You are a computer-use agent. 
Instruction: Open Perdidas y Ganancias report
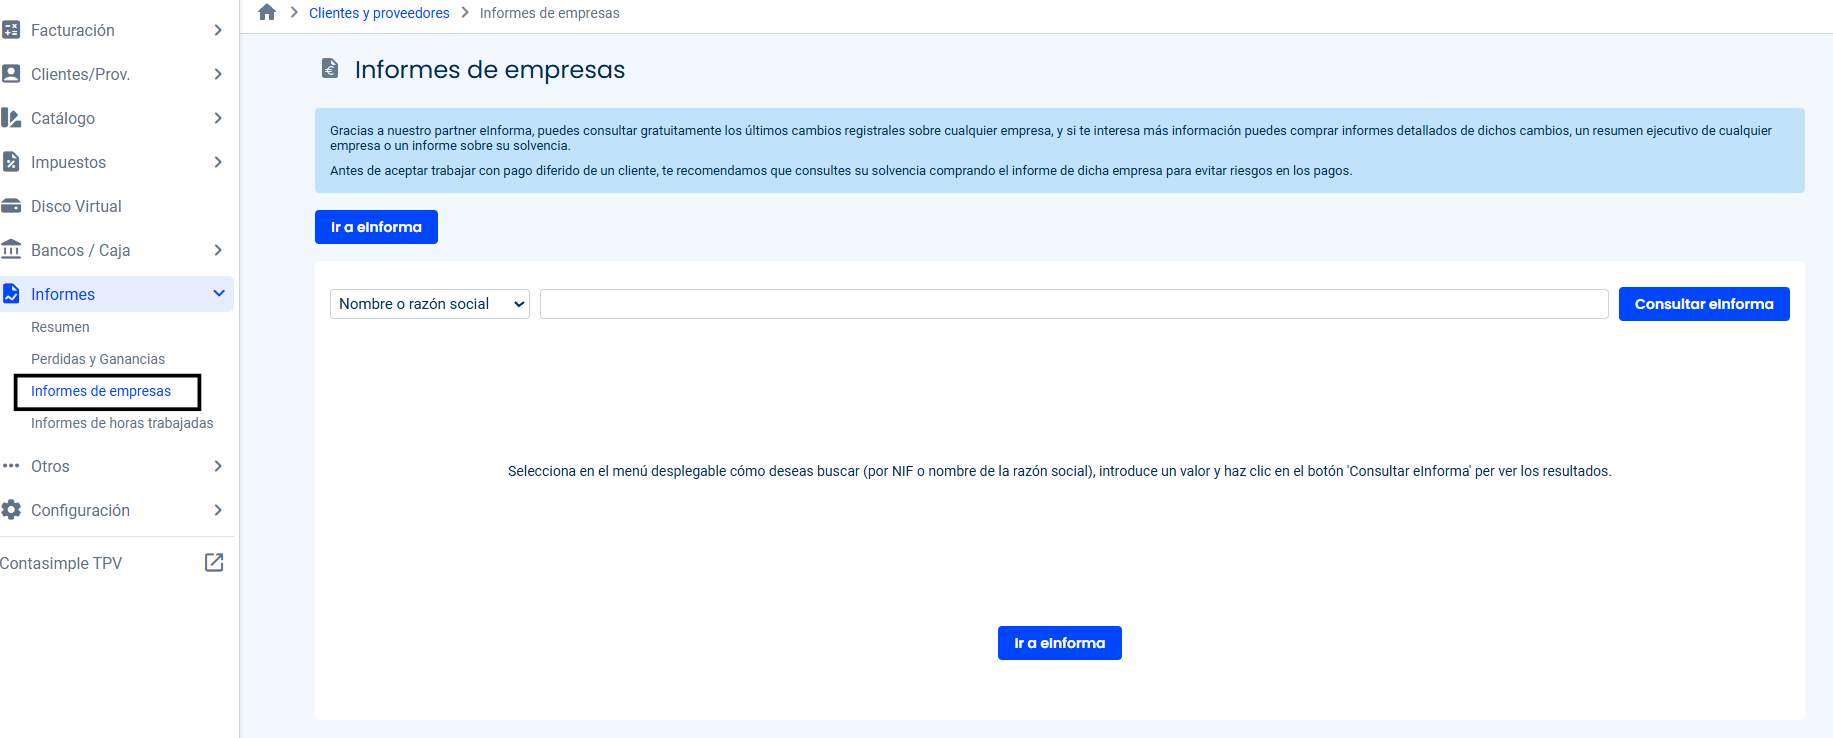[x=98, y=359]
